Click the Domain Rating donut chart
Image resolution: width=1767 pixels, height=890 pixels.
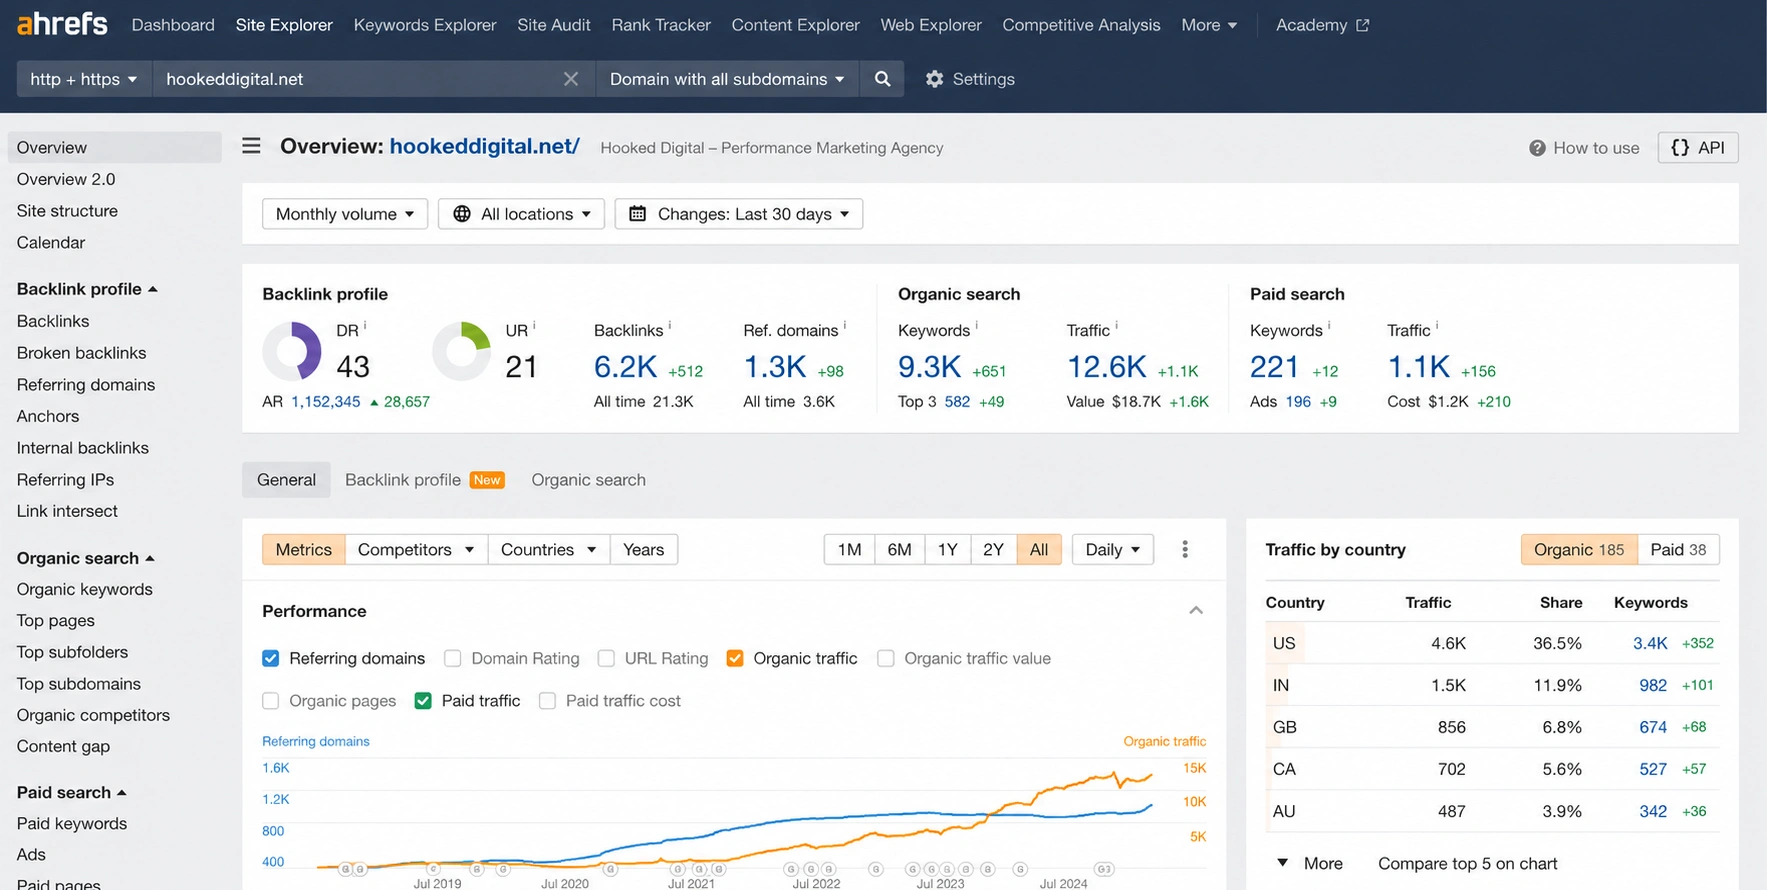[292, 351]
